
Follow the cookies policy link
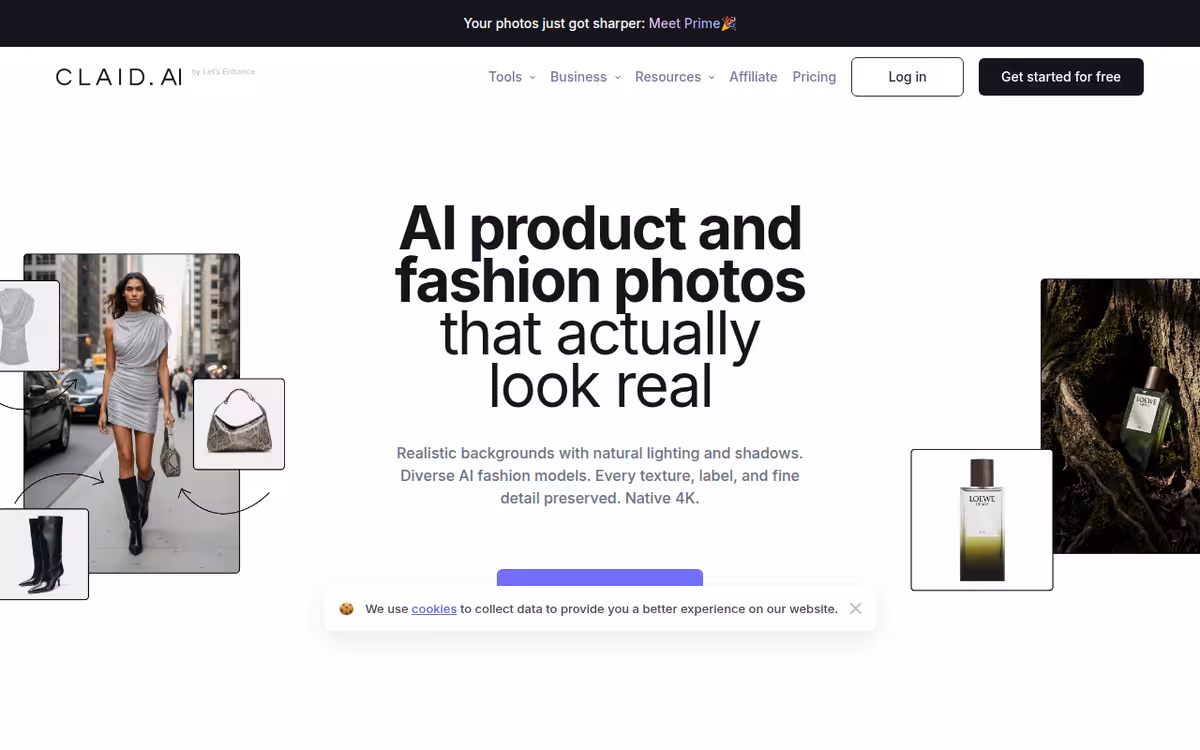point(434,608)
